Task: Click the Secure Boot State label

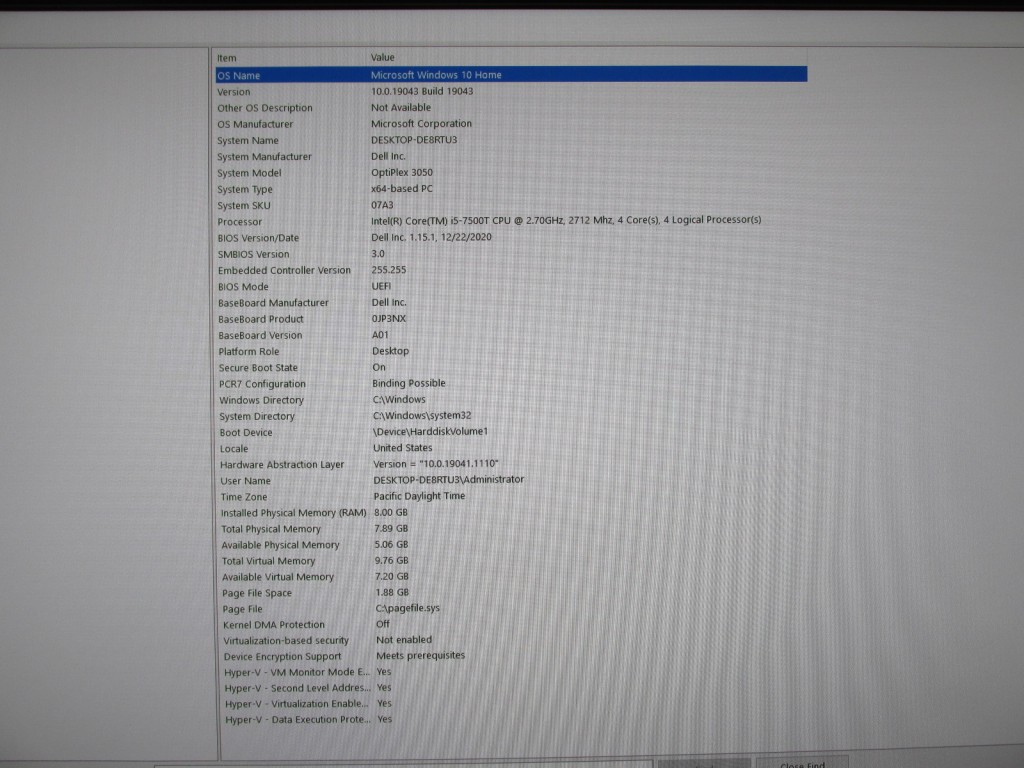Action: 258,368
